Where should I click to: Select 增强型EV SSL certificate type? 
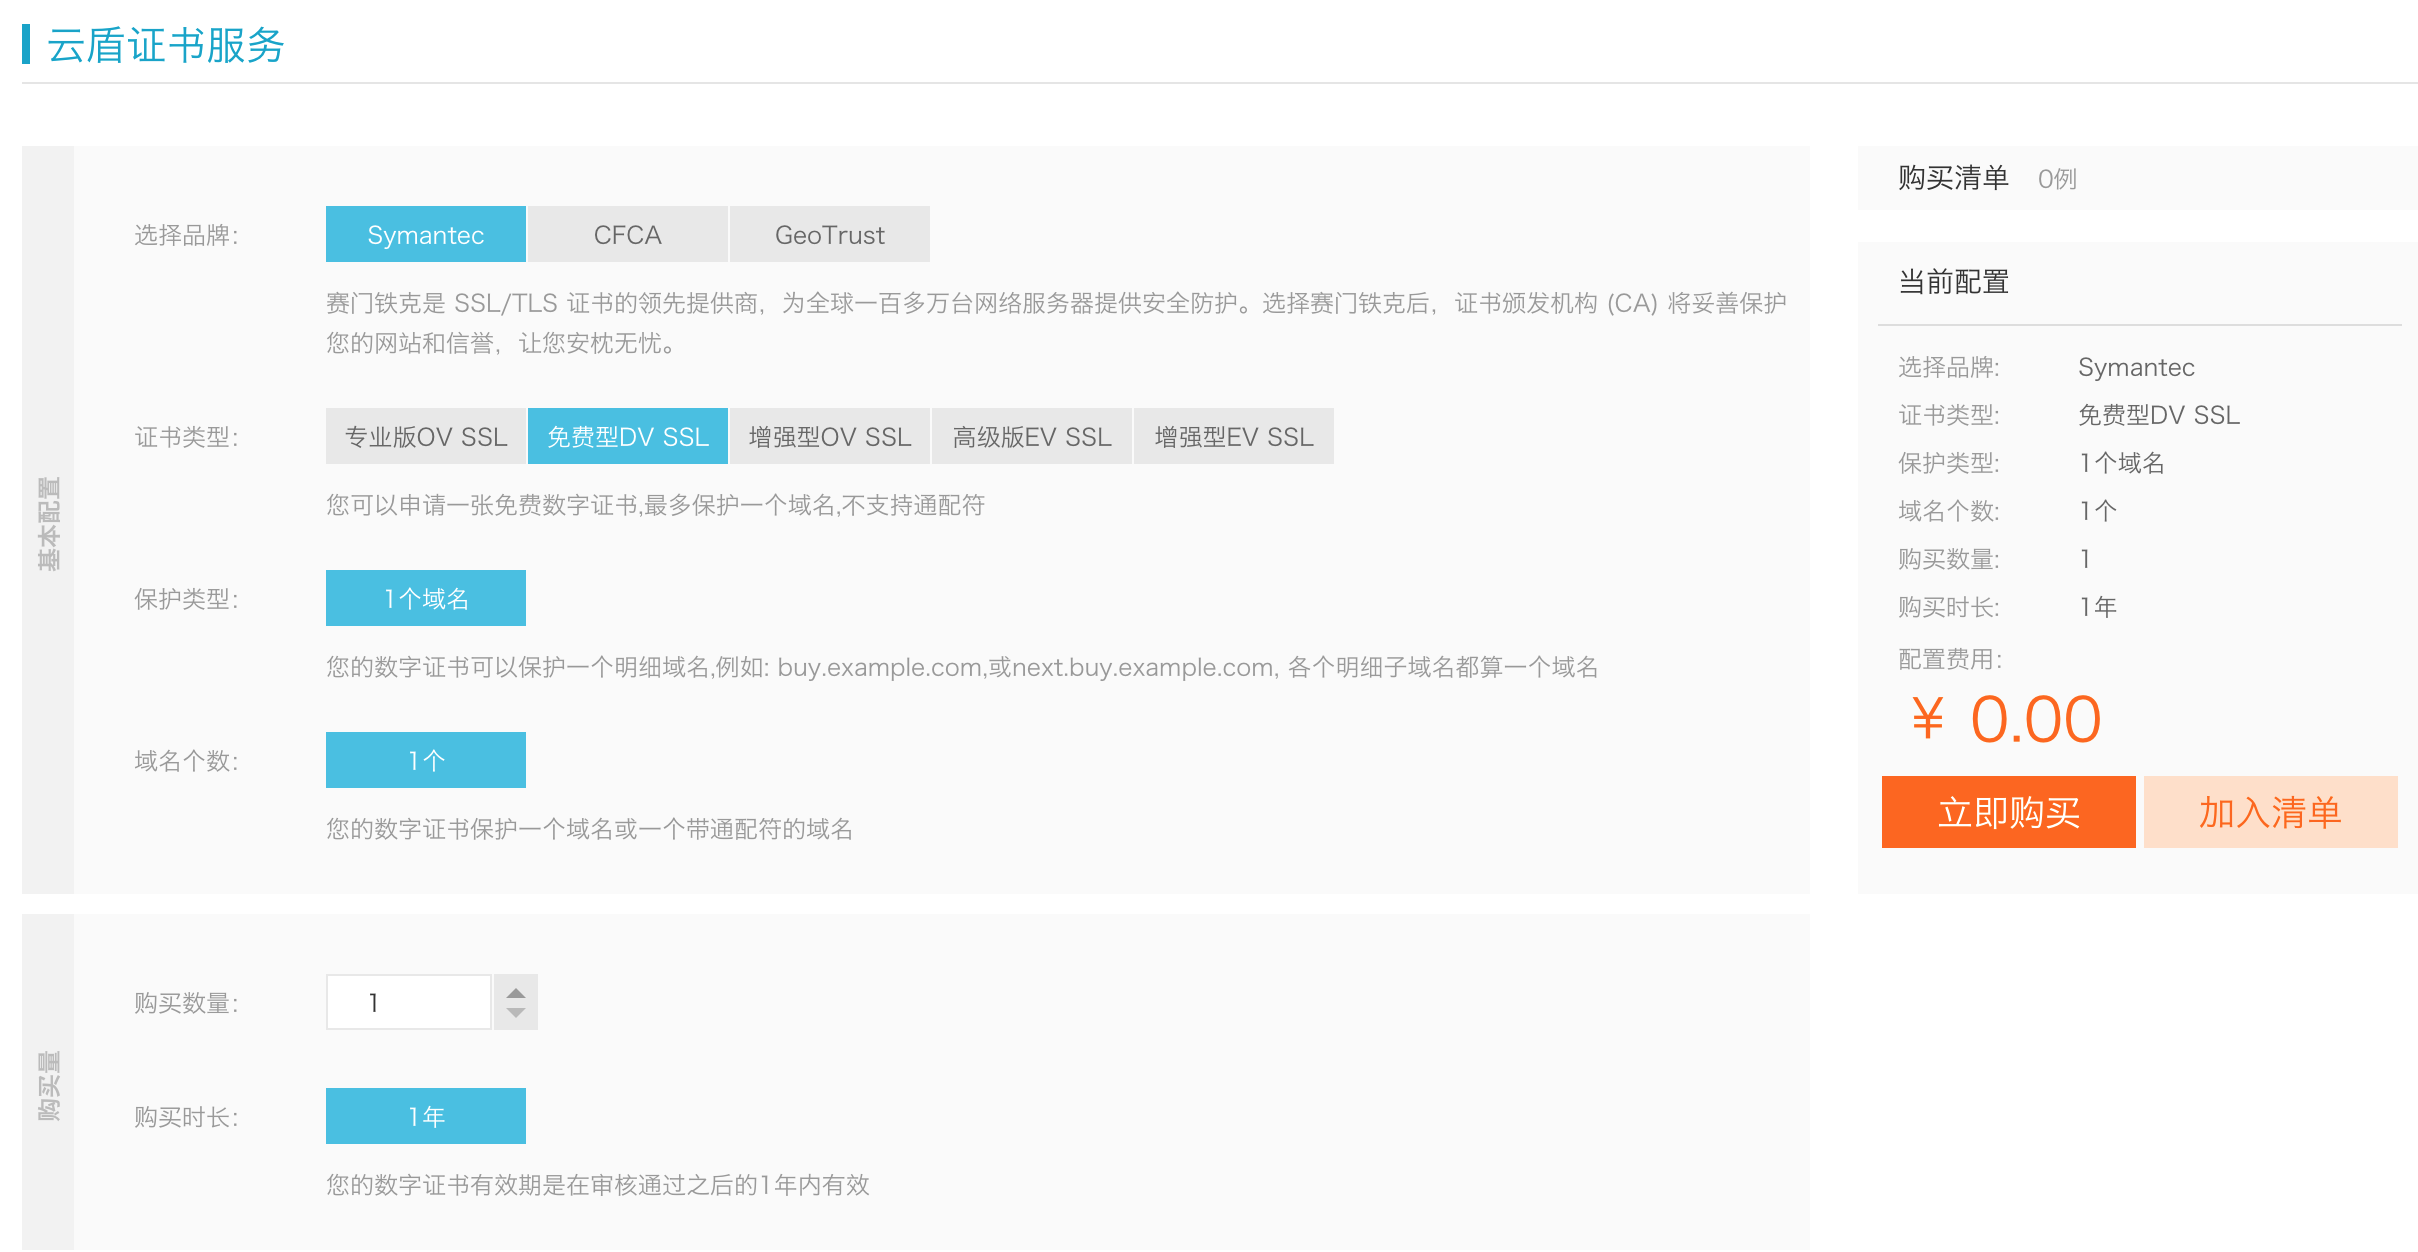click(x=1233, y=436)
